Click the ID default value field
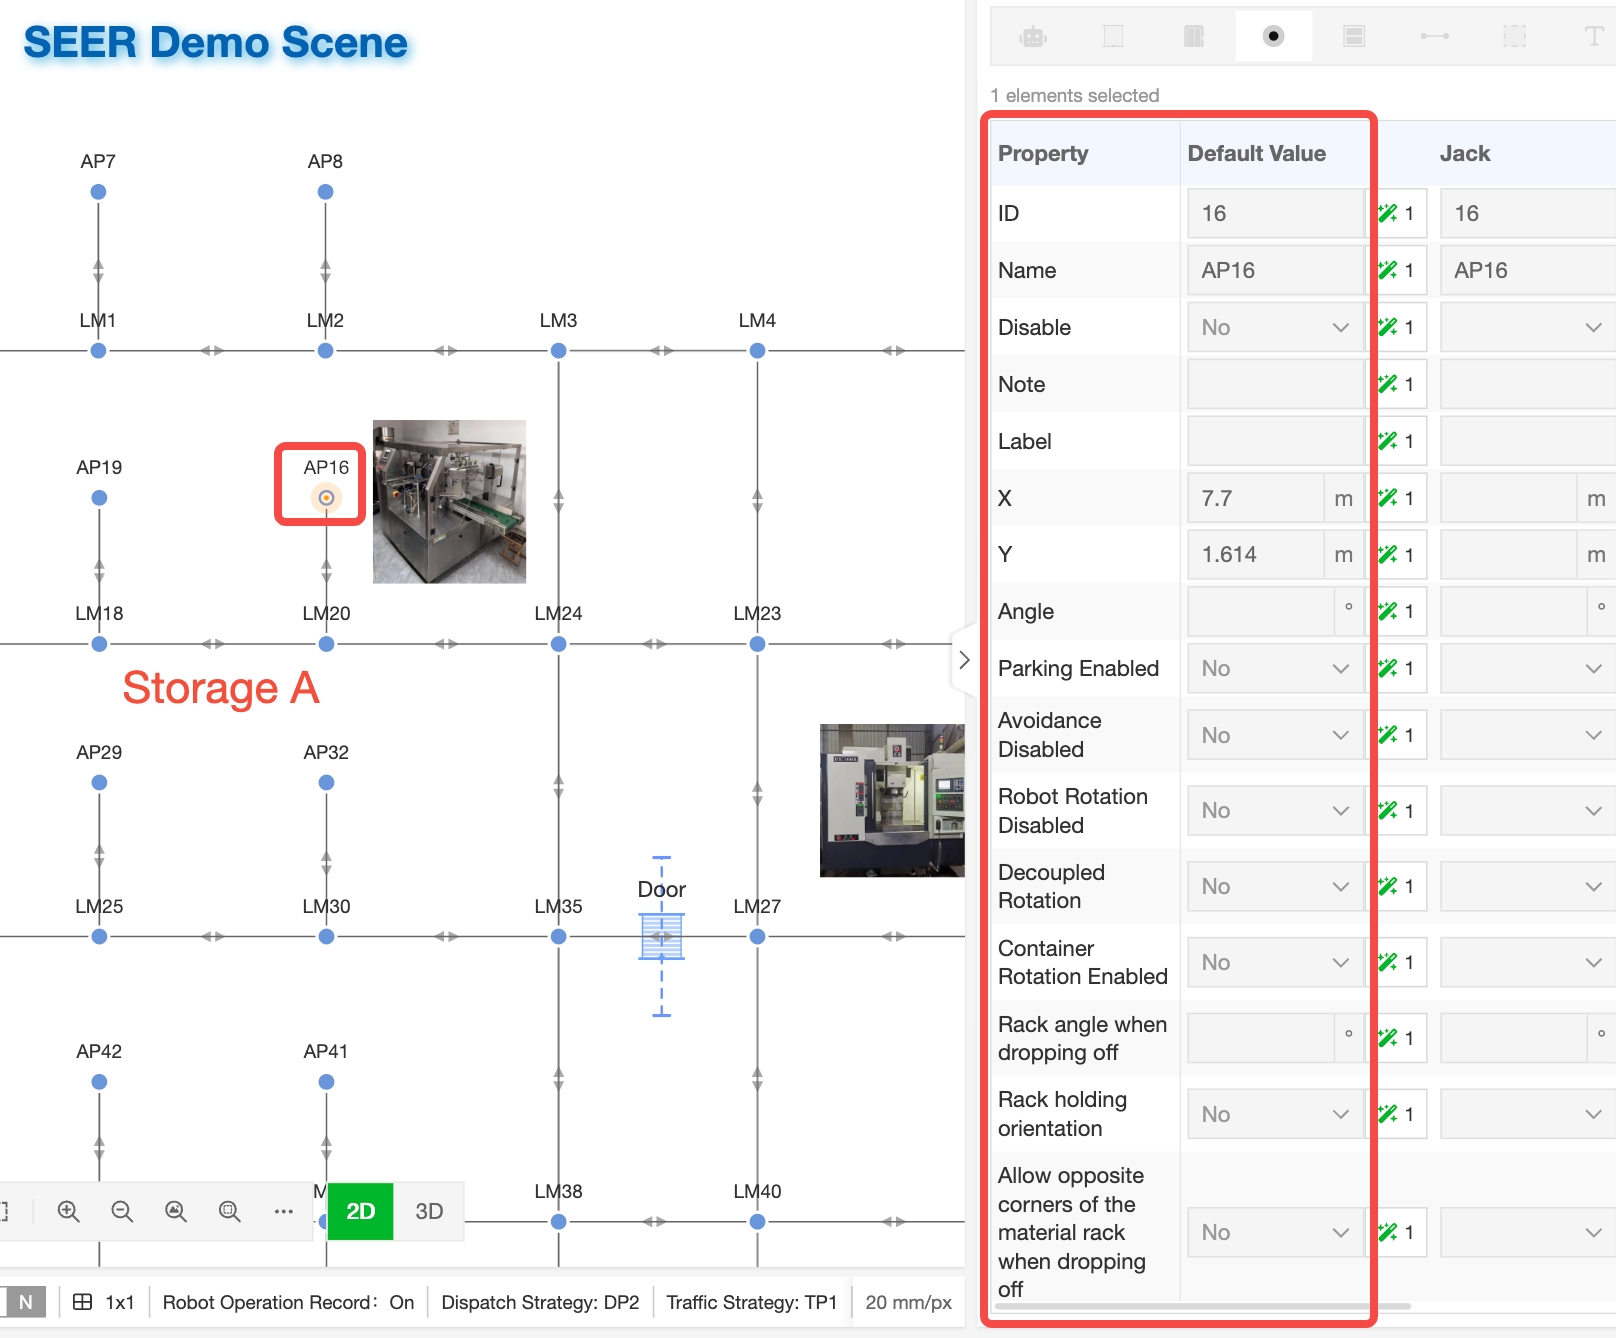Viewport: 1616px width, 1338px height. click(1276, 213)
